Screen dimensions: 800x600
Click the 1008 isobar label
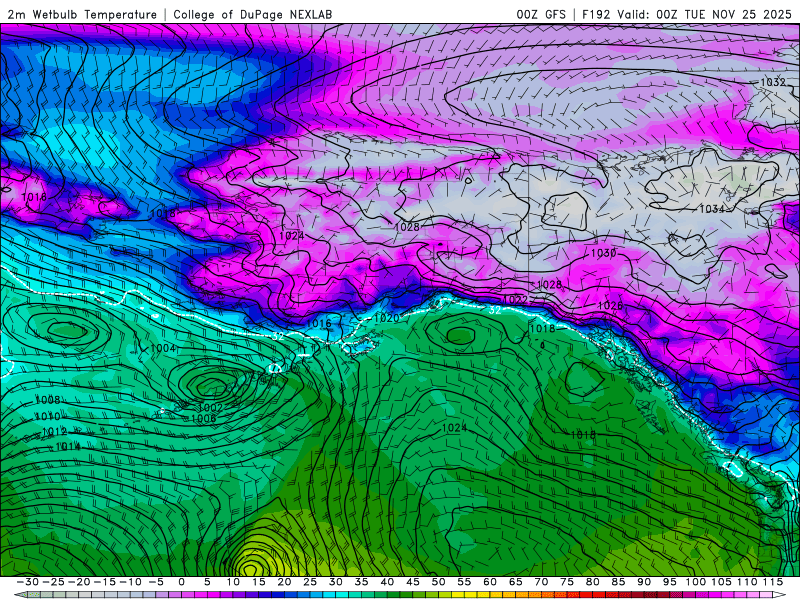pos(48,400)
